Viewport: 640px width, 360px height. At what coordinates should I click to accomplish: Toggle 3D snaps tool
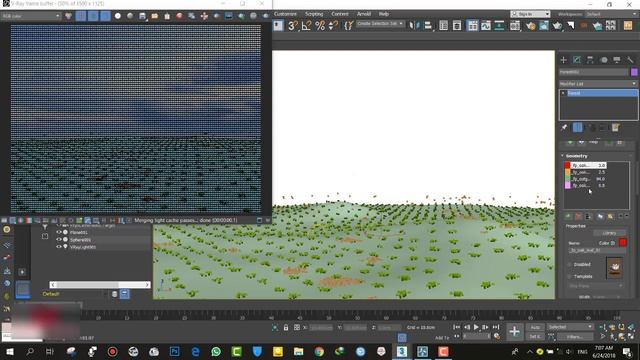tap(293, 26)
